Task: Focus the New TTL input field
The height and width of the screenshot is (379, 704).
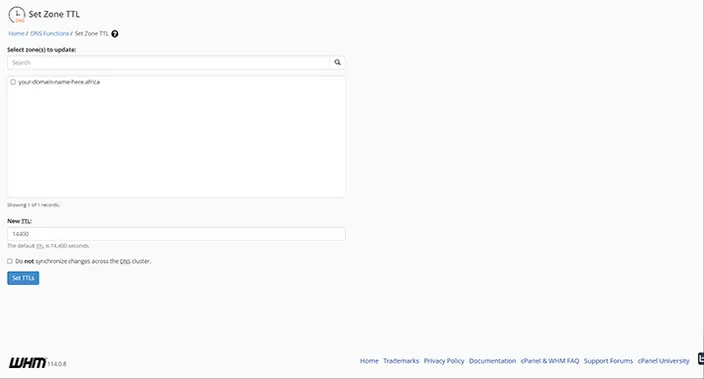Action: [176, 234]
